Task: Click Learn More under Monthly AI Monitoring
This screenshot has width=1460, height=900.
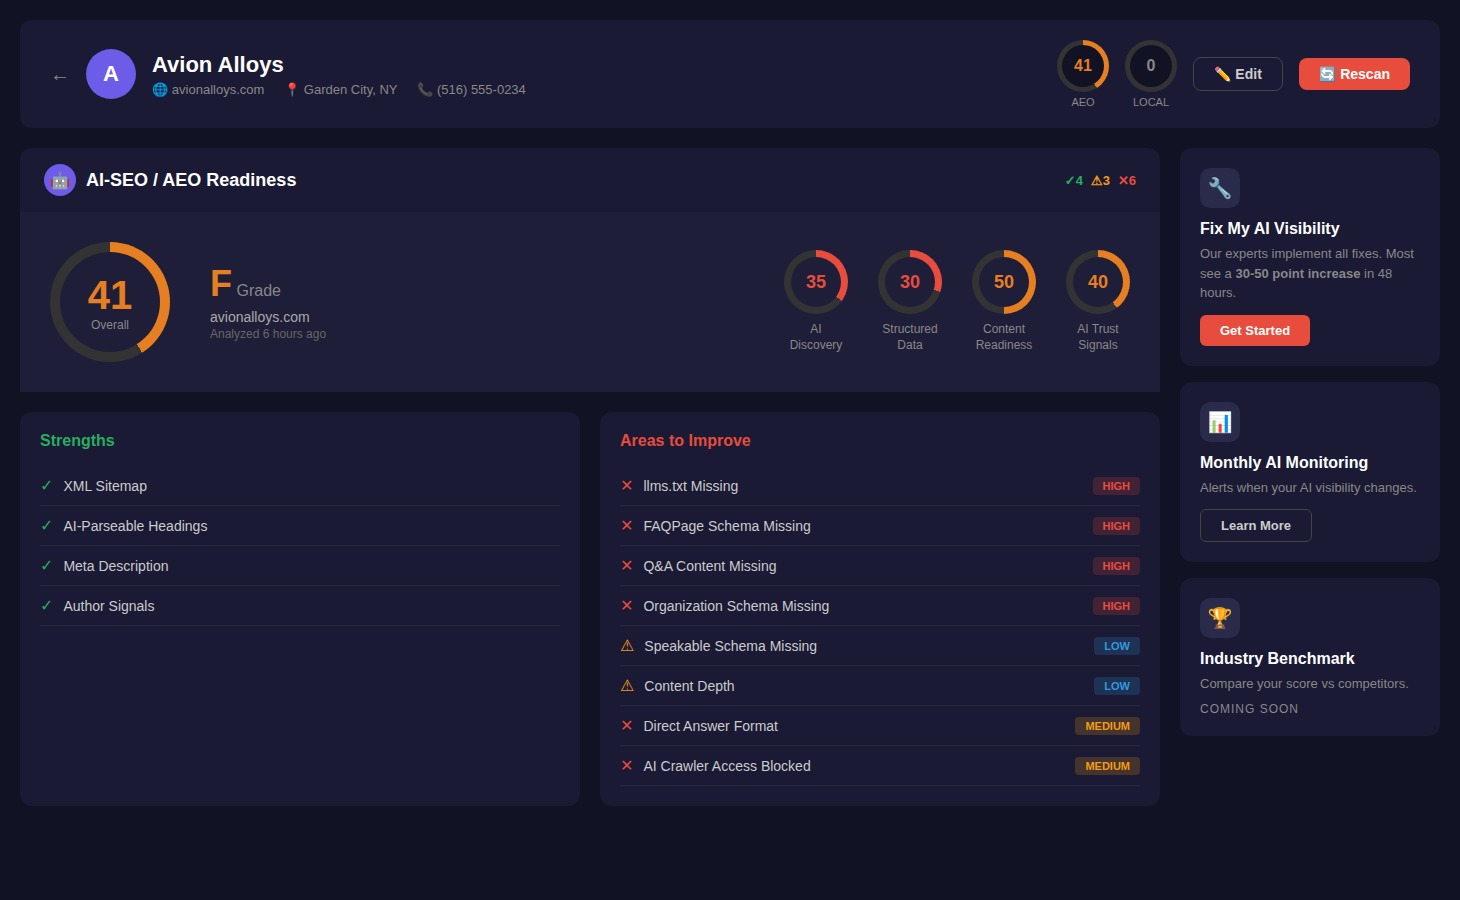Action: click(x=1255, y=525)
